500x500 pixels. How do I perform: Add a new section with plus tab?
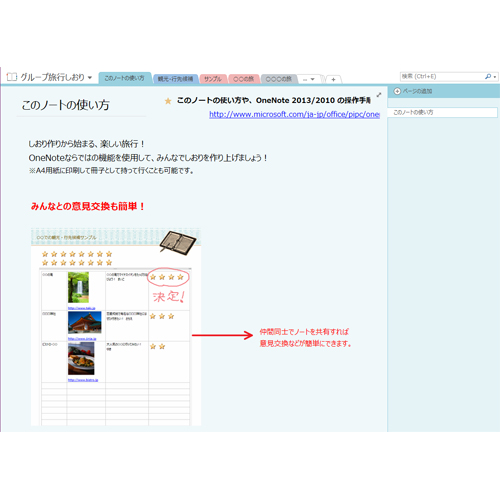coord(333,79)
